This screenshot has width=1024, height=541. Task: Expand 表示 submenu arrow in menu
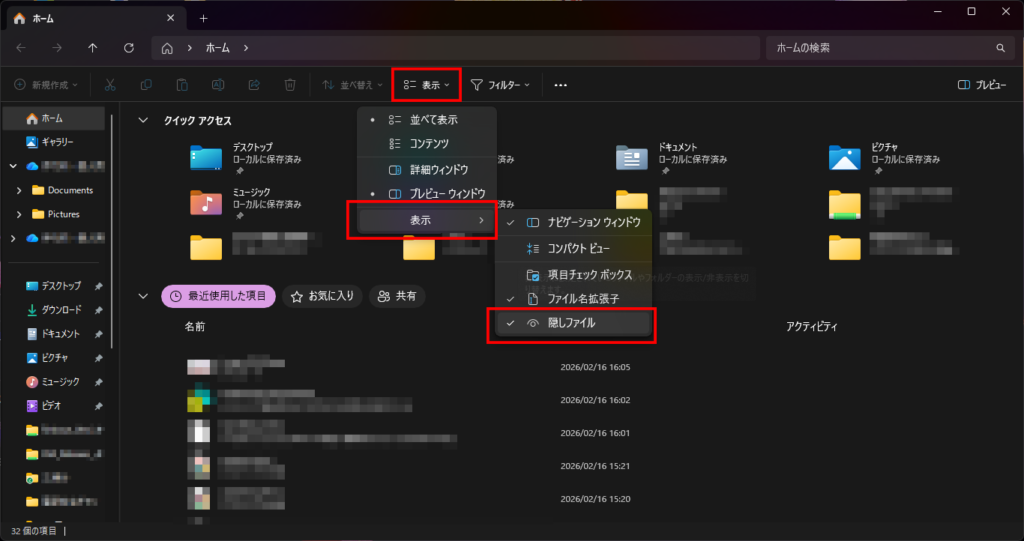click(481, 221)
